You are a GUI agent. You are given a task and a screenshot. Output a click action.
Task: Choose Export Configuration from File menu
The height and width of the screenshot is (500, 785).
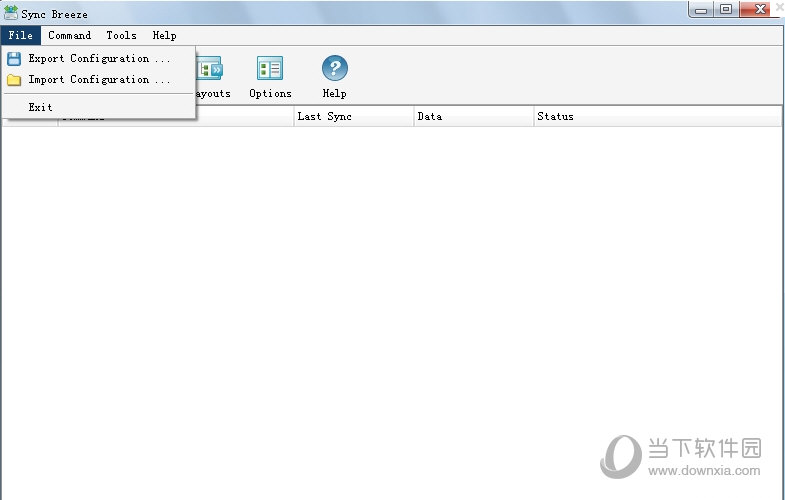[x=99, y=59]
